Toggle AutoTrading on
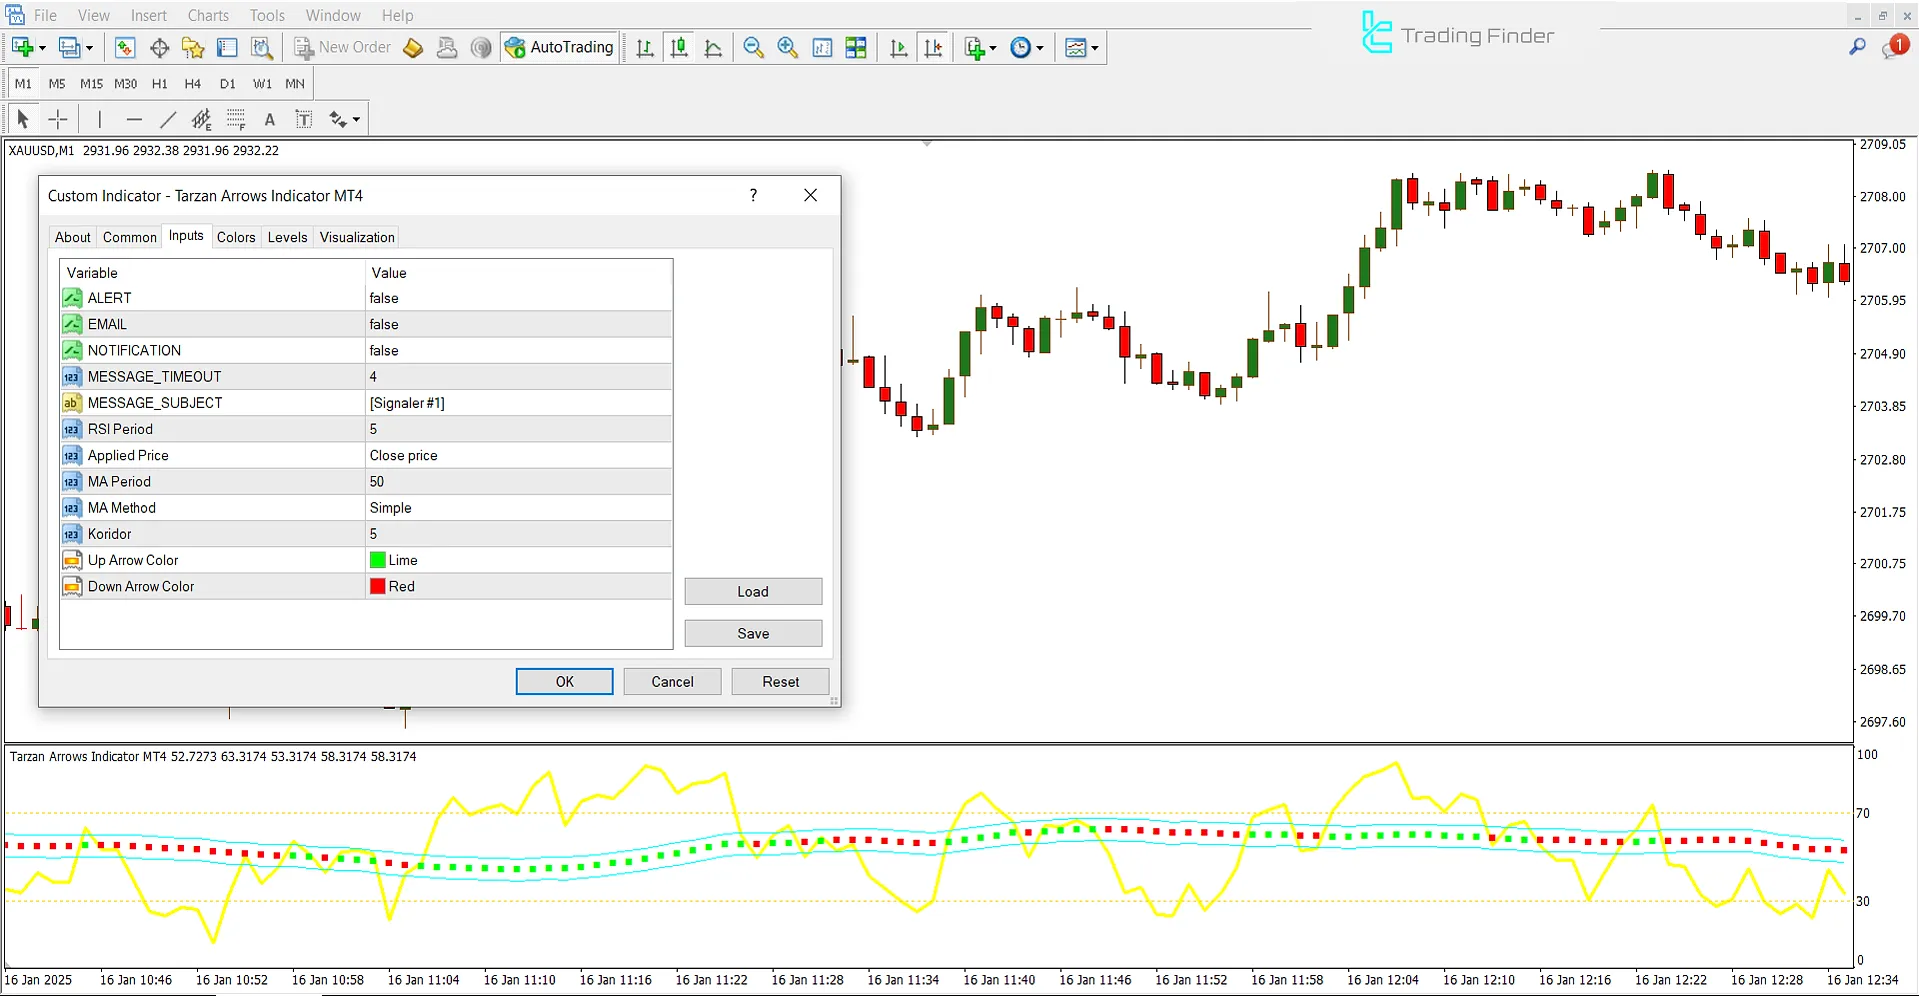Screen dimensions: 1919x996 559,47
